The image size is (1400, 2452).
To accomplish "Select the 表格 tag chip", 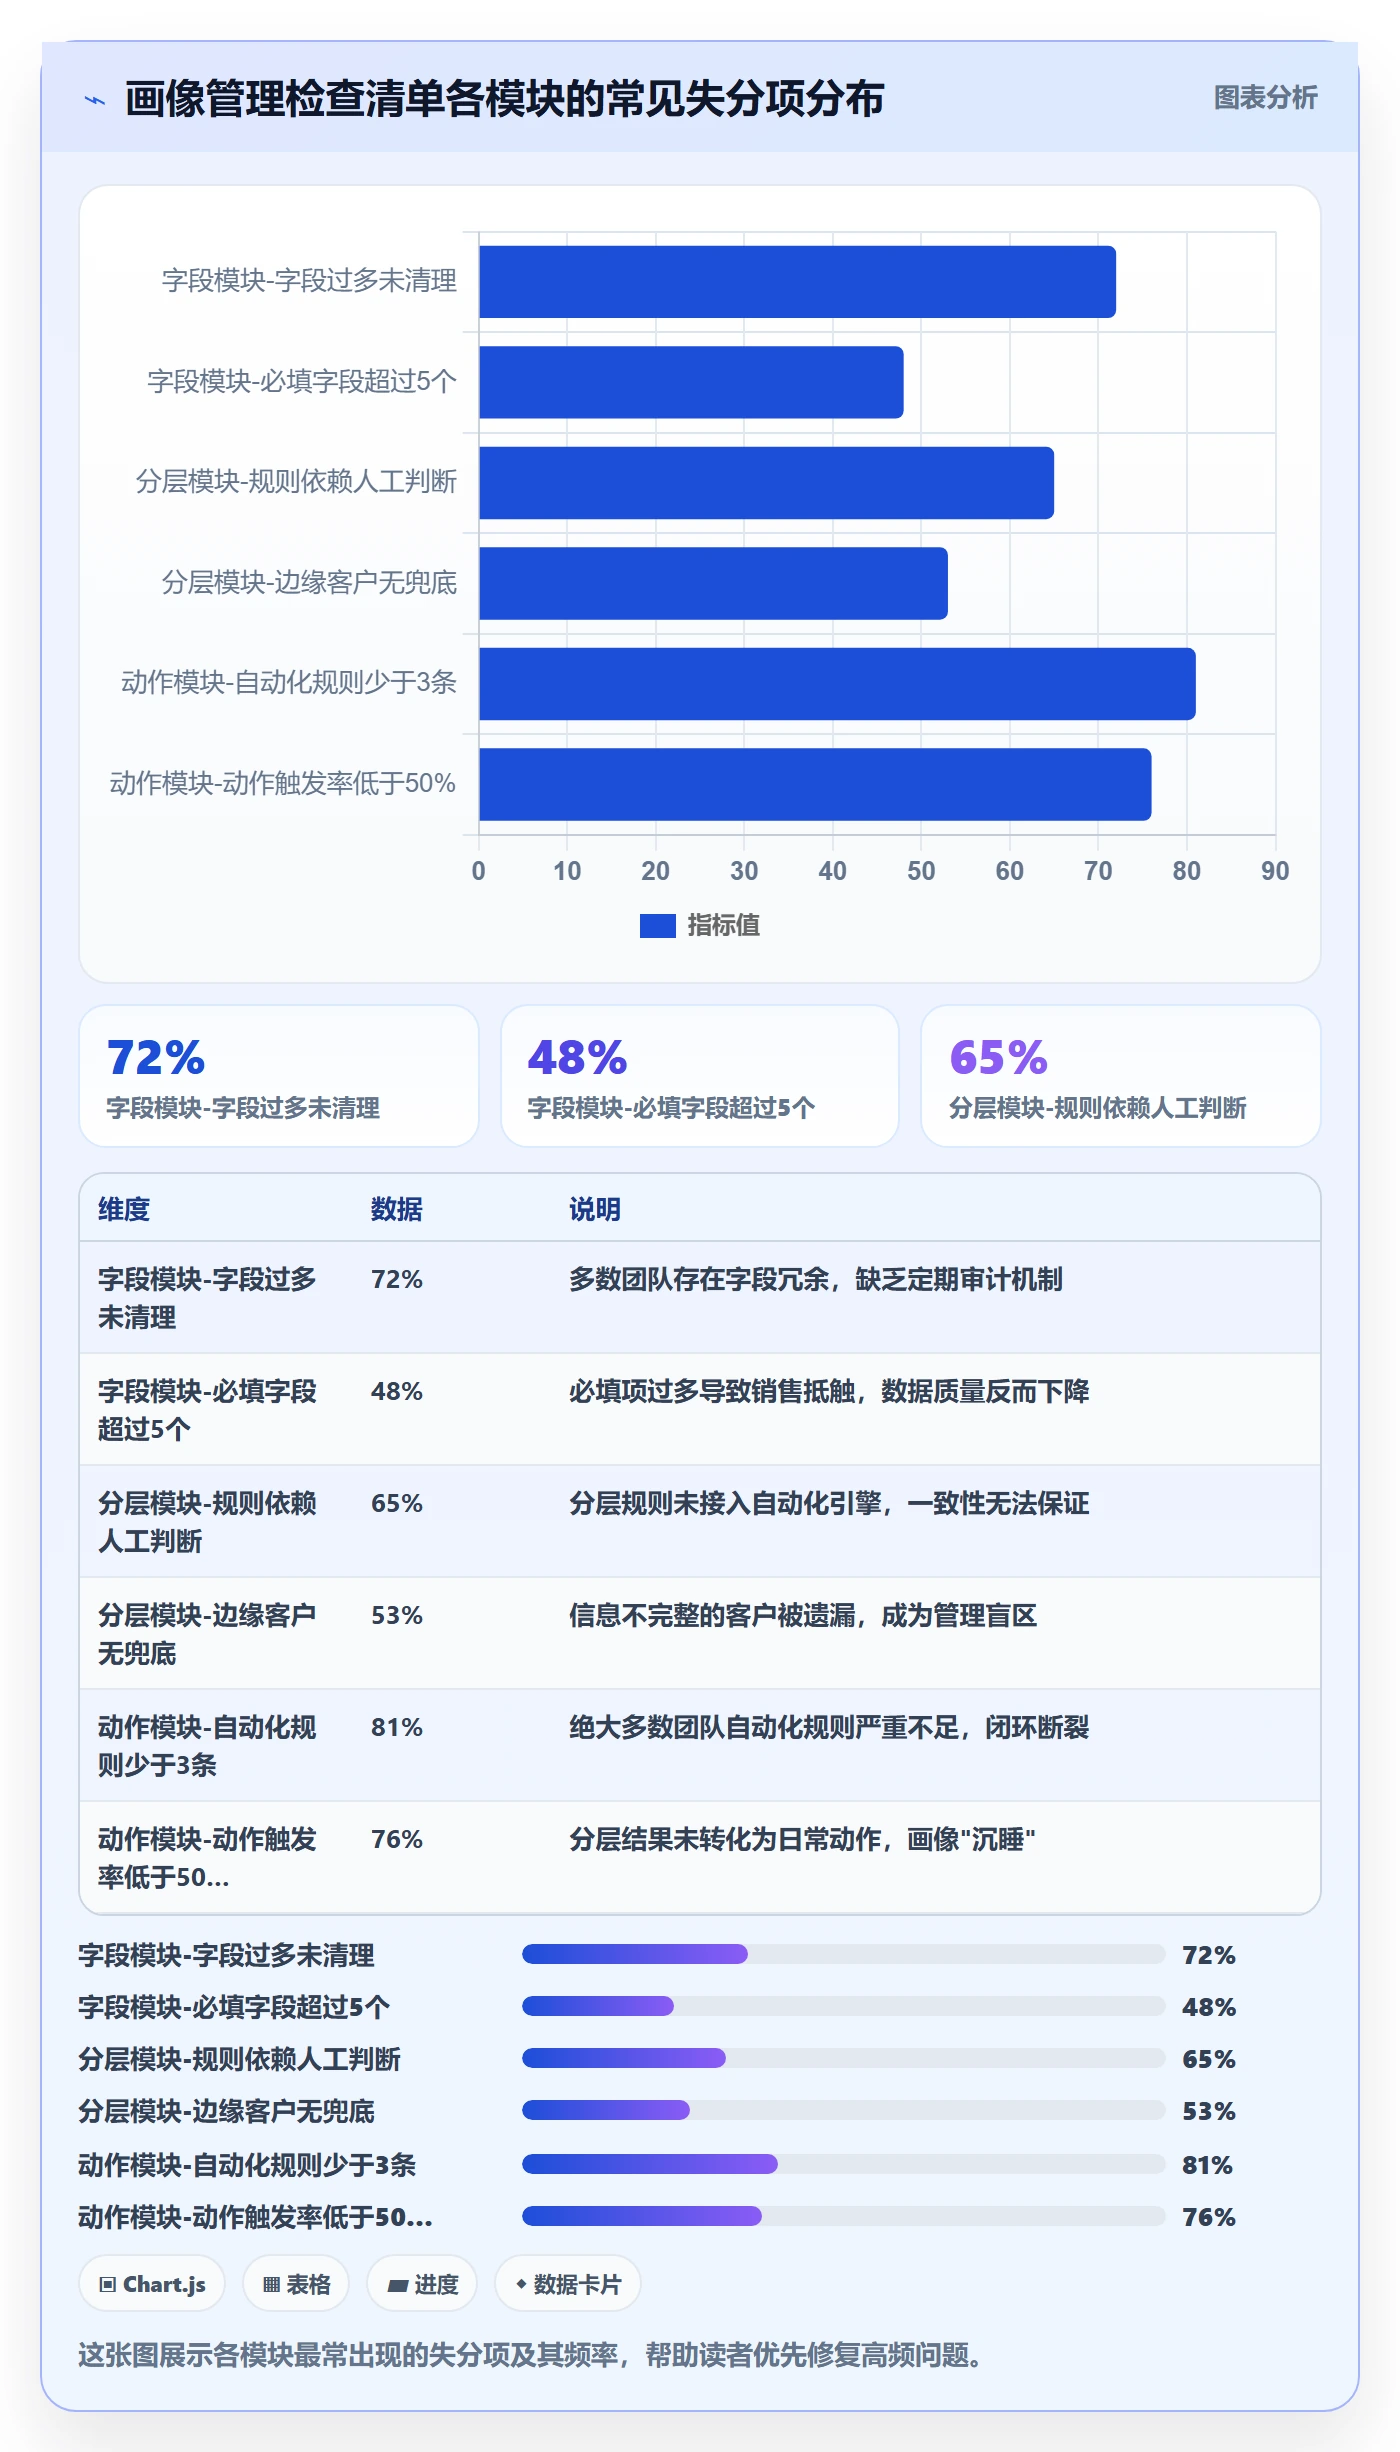I will click(296, 2284).
